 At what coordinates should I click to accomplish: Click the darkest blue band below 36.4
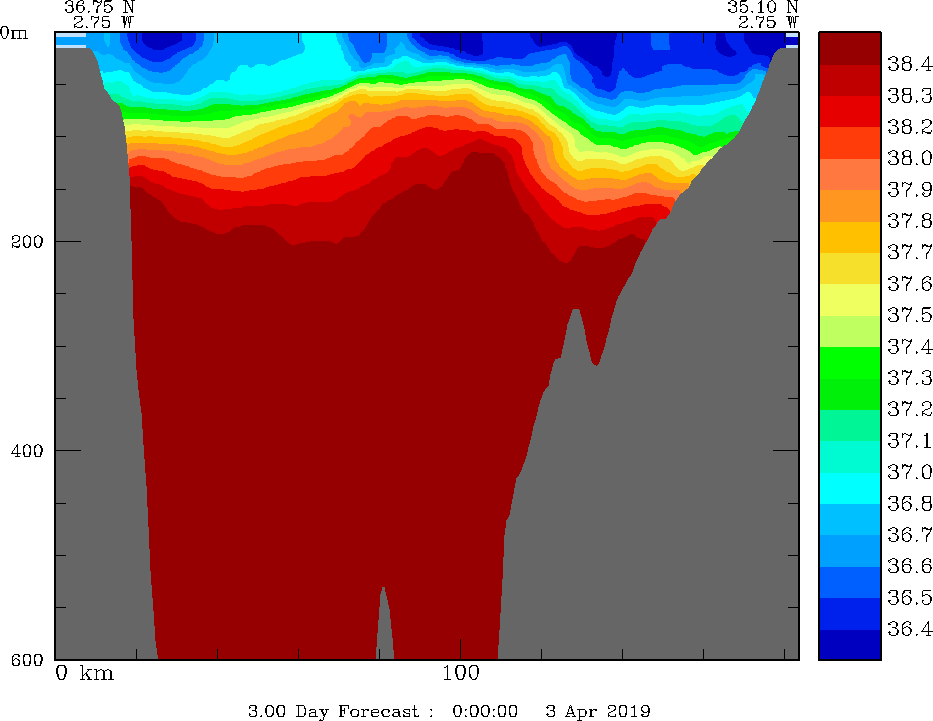849,645
